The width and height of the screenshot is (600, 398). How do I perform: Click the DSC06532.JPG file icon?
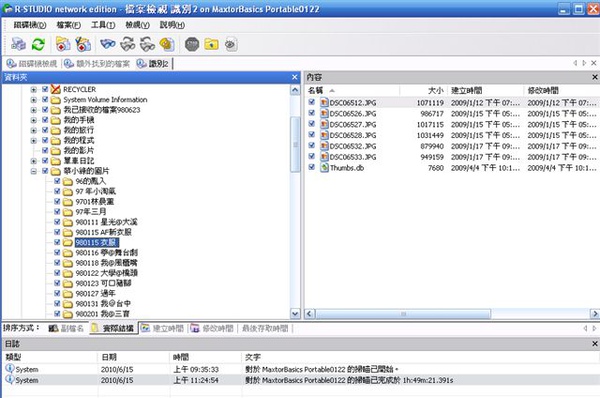pyautogui.click(x=324, y=146)
